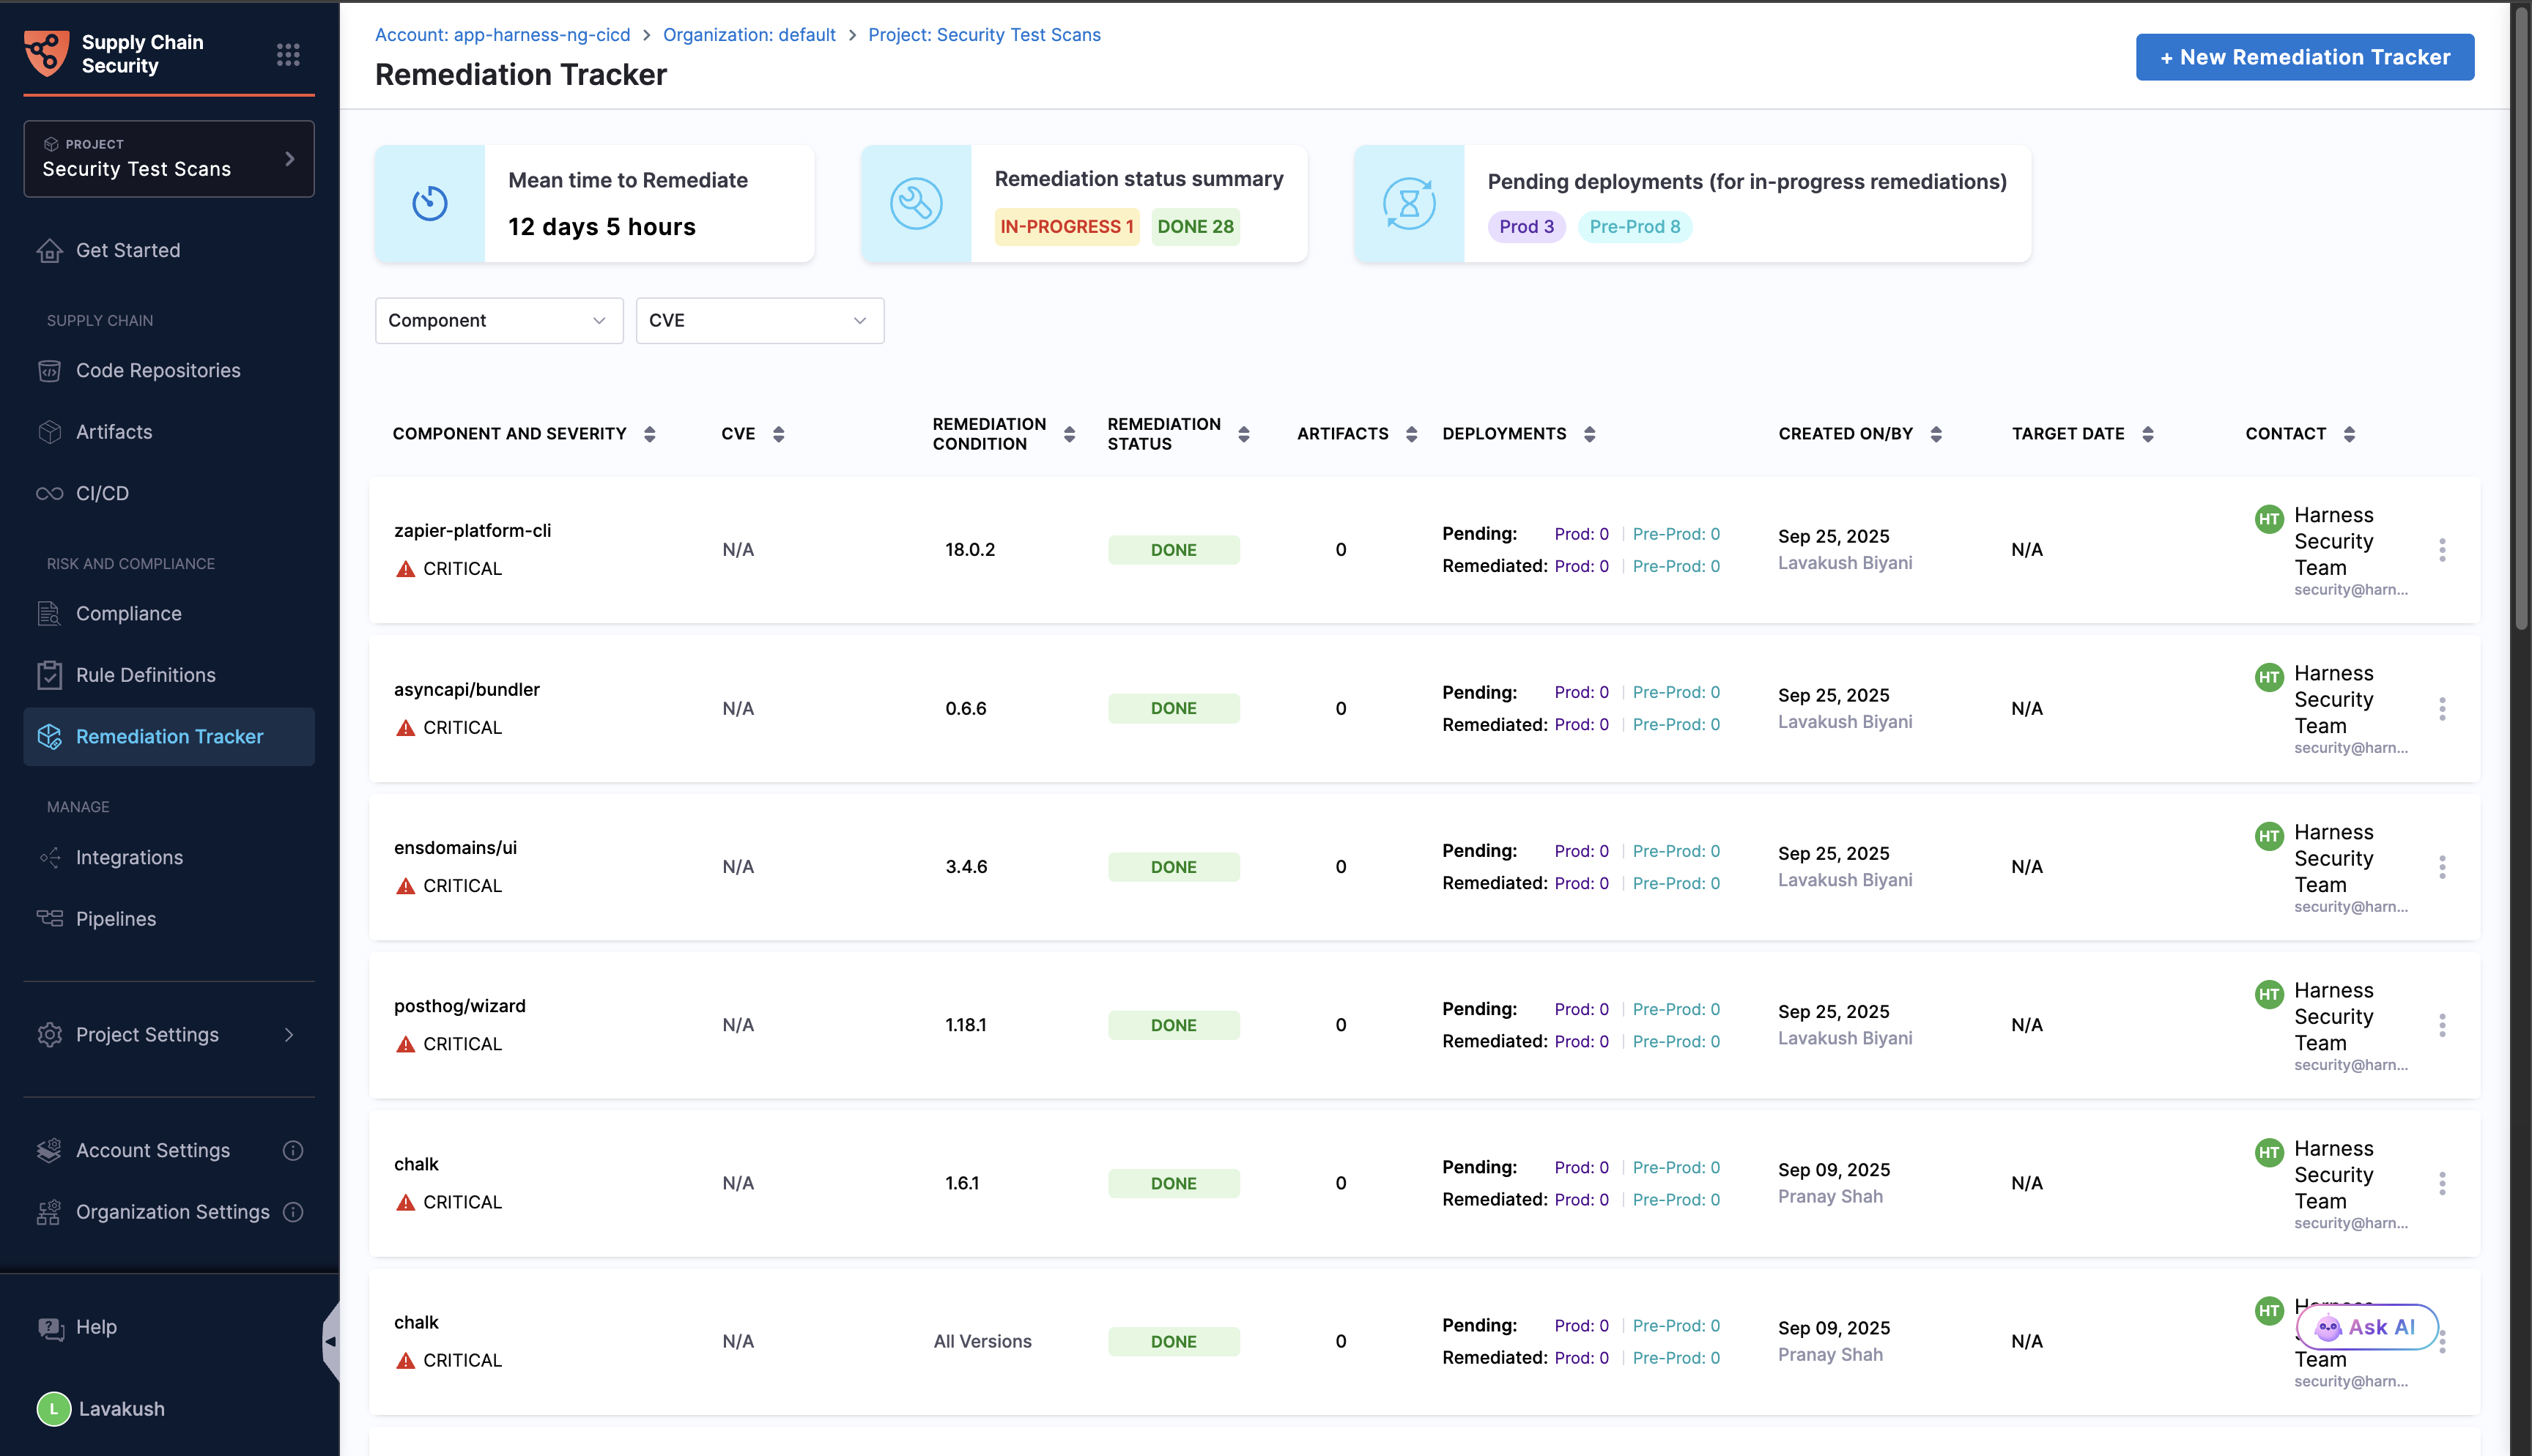This screenshot has width=2532, height=1456.
Task: Collapse the sidebar with arrow handle
Action: 331,1341
